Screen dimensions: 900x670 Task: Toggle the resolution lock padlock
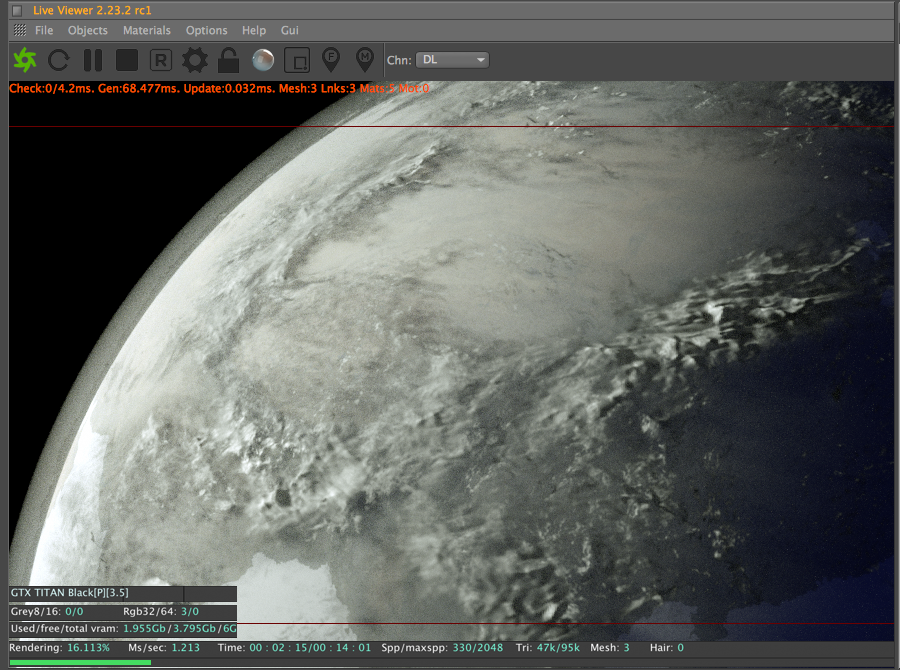click(x=229, y=60)
